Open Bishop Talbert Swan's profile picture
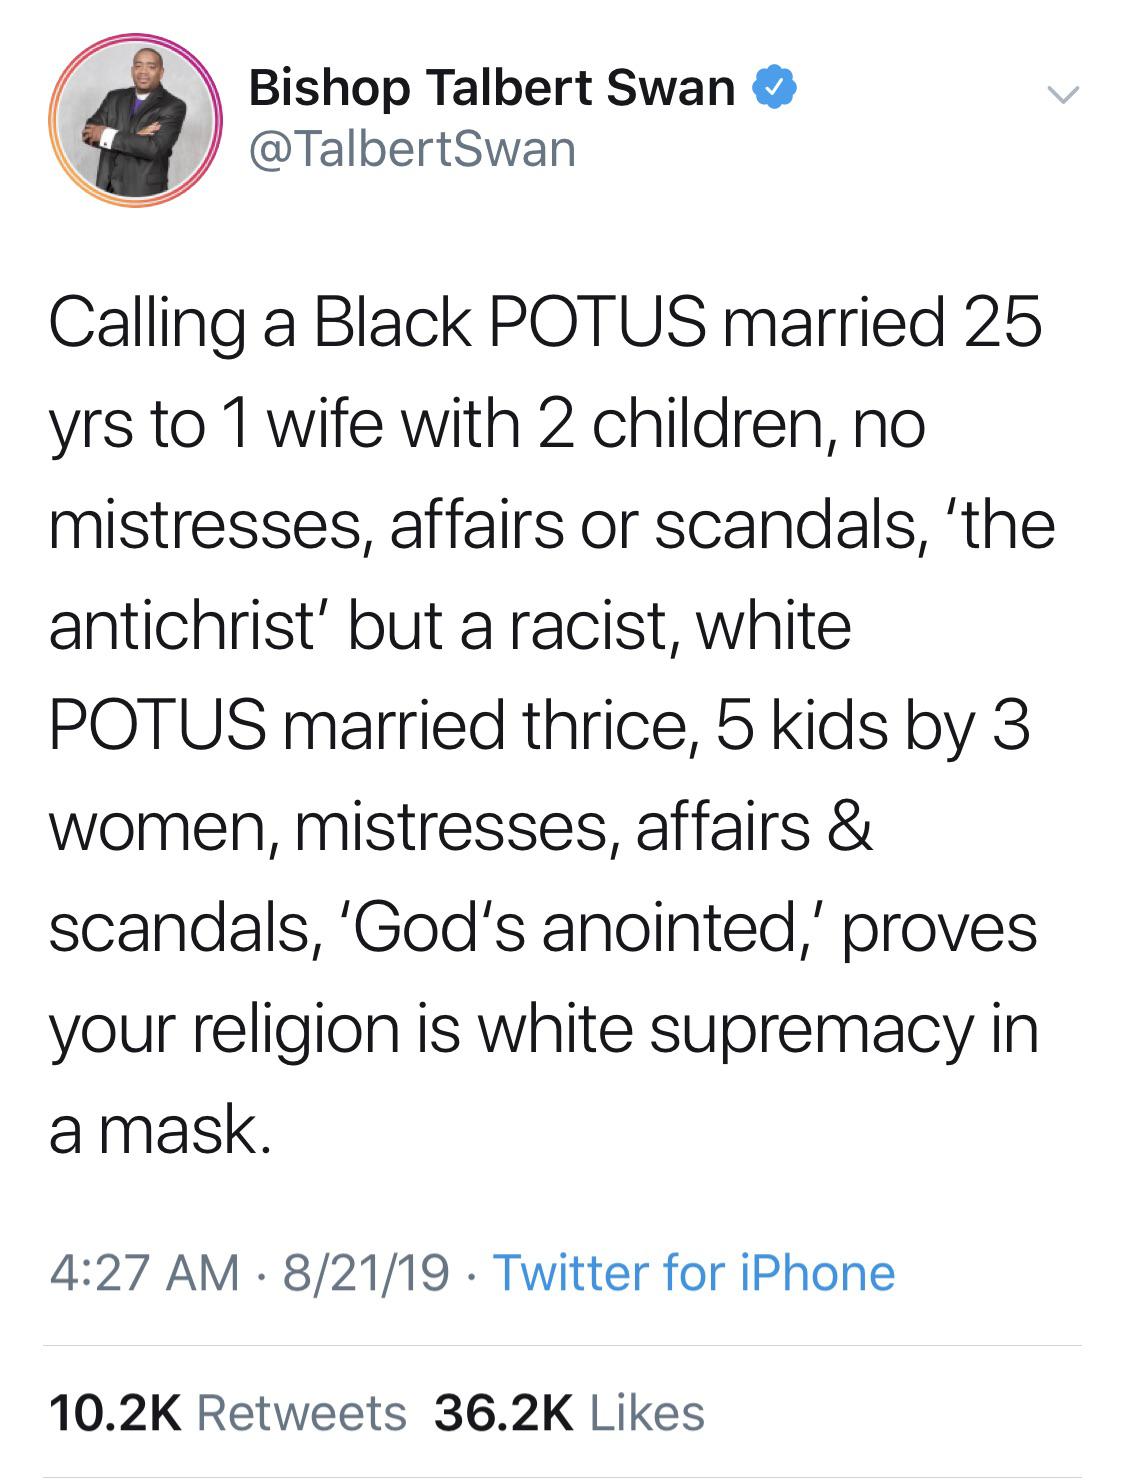 (135, 121)
